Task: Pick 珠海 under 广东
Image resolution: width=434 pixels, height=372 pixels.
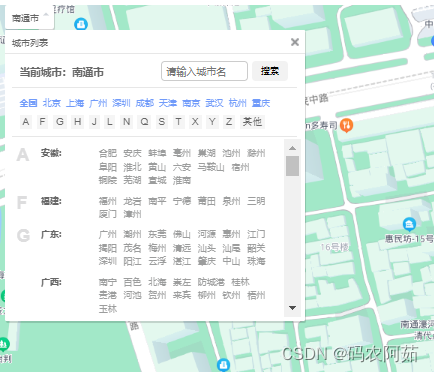Action: click(256, 261)
